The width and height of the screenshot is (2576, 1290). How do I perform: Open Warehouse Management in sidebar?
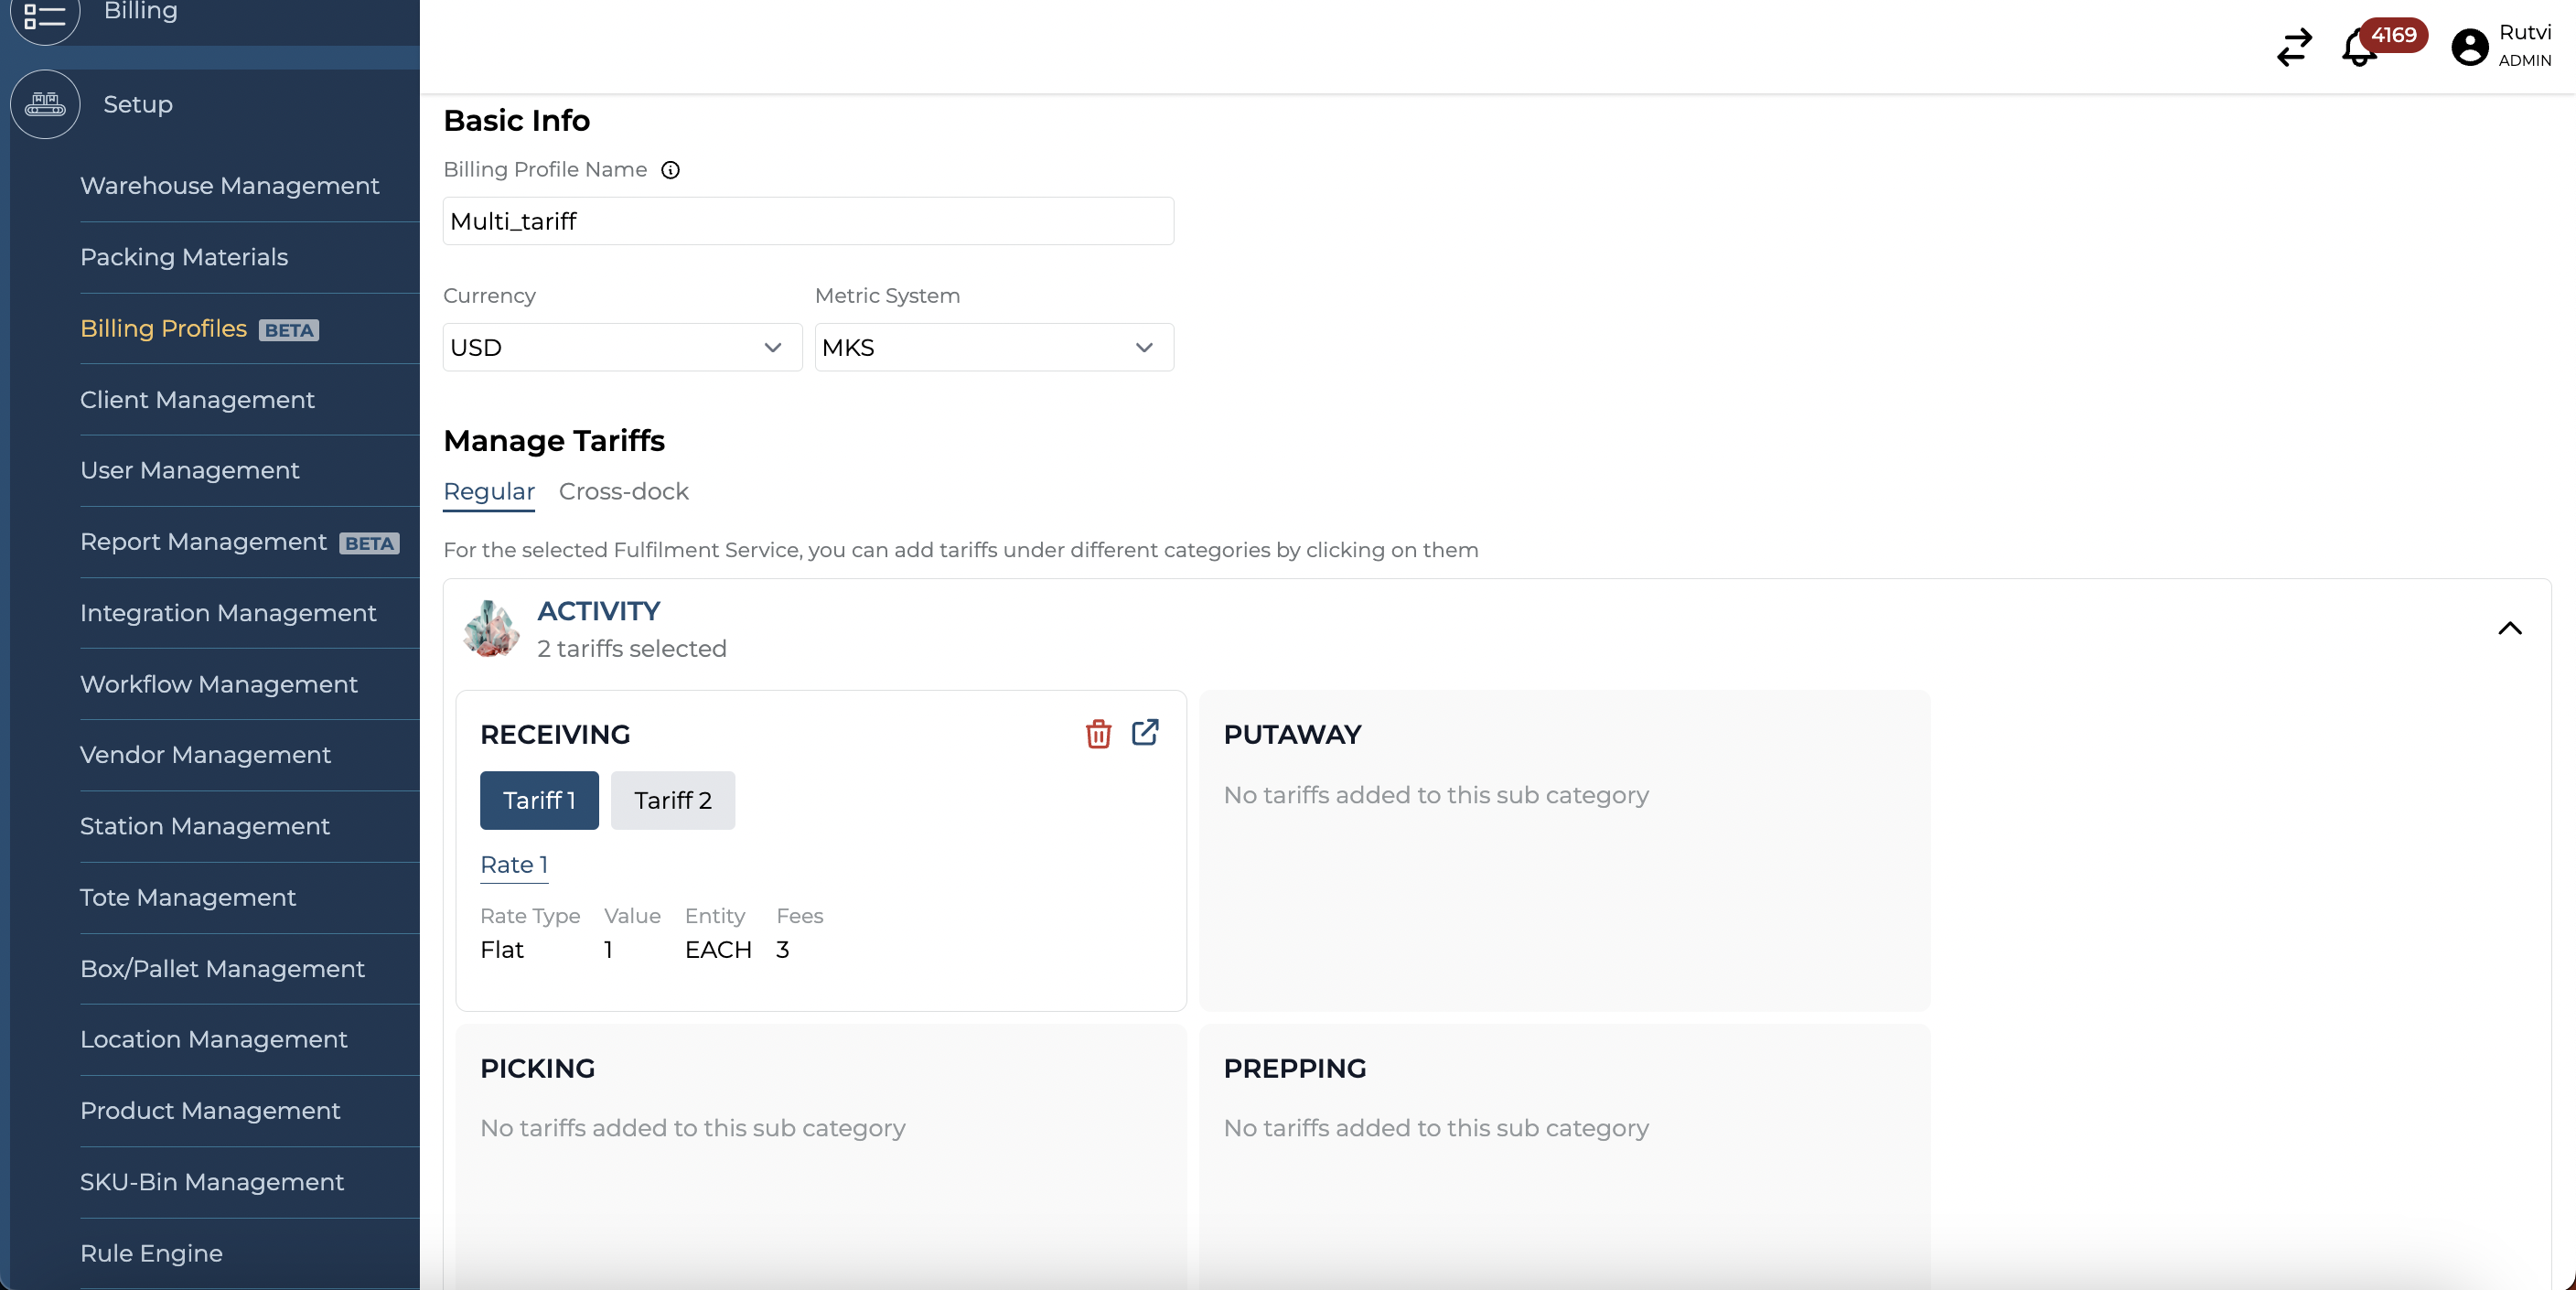click(x=229, y=186)
